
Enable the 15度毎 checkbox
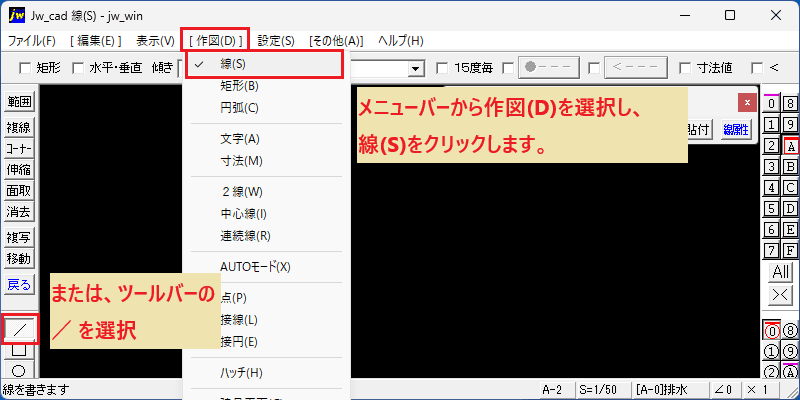tap(443, 68)
